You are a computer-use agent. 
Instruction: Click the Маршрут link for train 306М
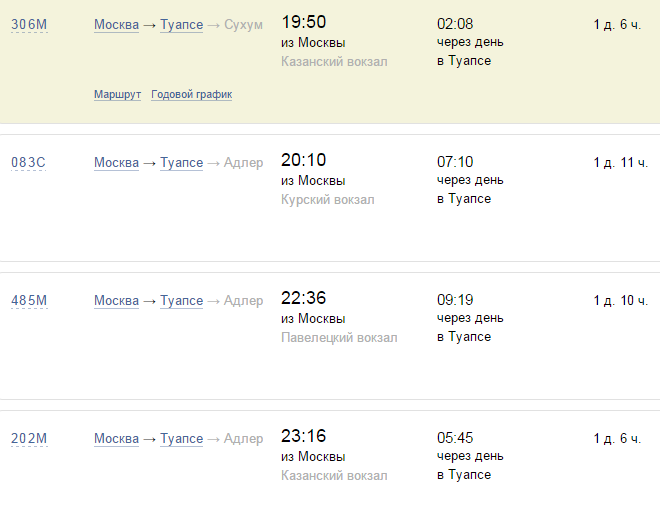pos(117,95)
